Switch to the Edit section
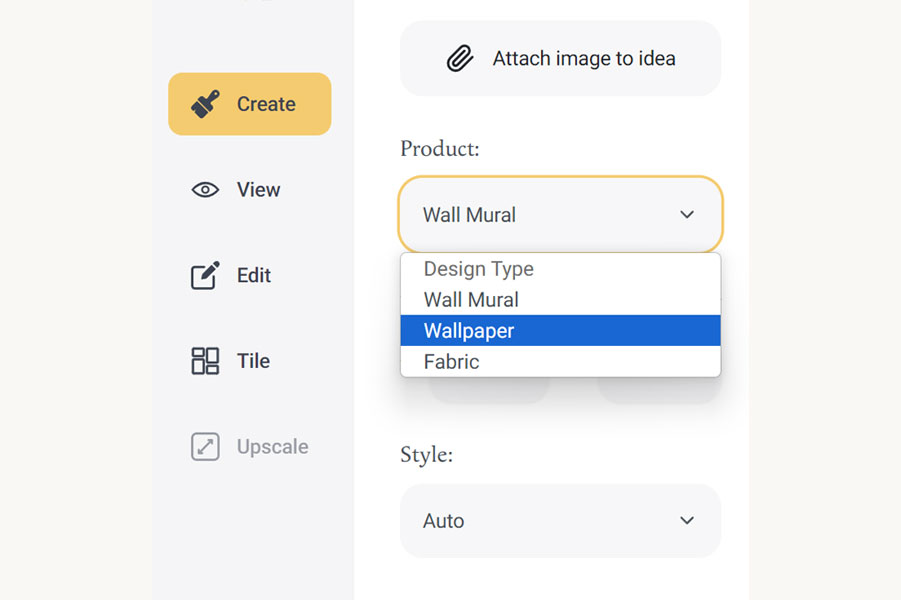The height and width of the screenshot is (600, 901). [x=250, y=275]
